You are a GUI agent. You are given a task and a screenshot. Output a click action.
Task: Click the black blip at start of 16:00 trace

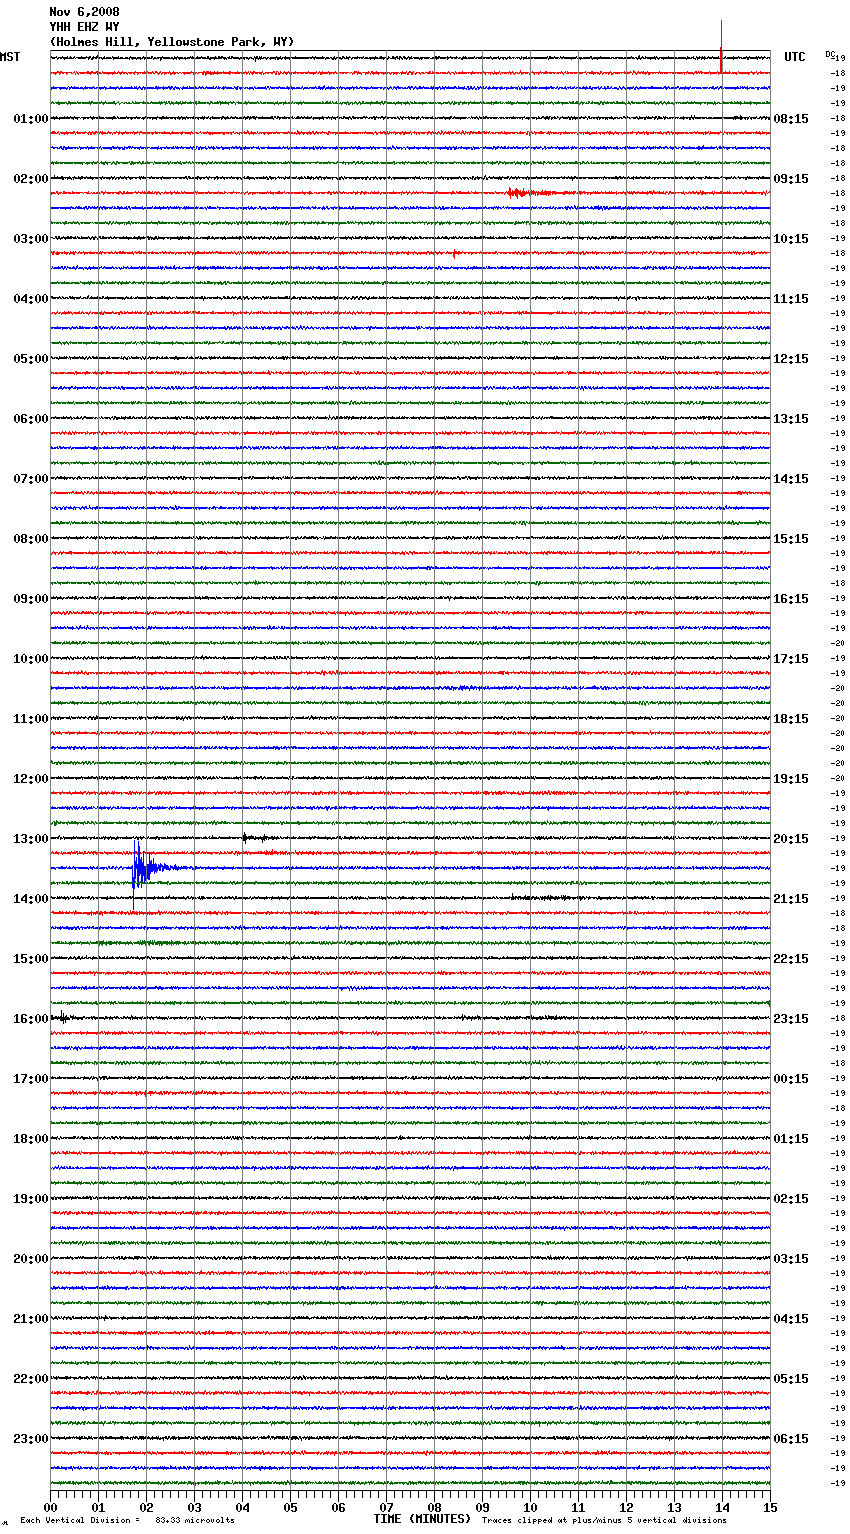pyautogui.click(x=62, y=1017)
